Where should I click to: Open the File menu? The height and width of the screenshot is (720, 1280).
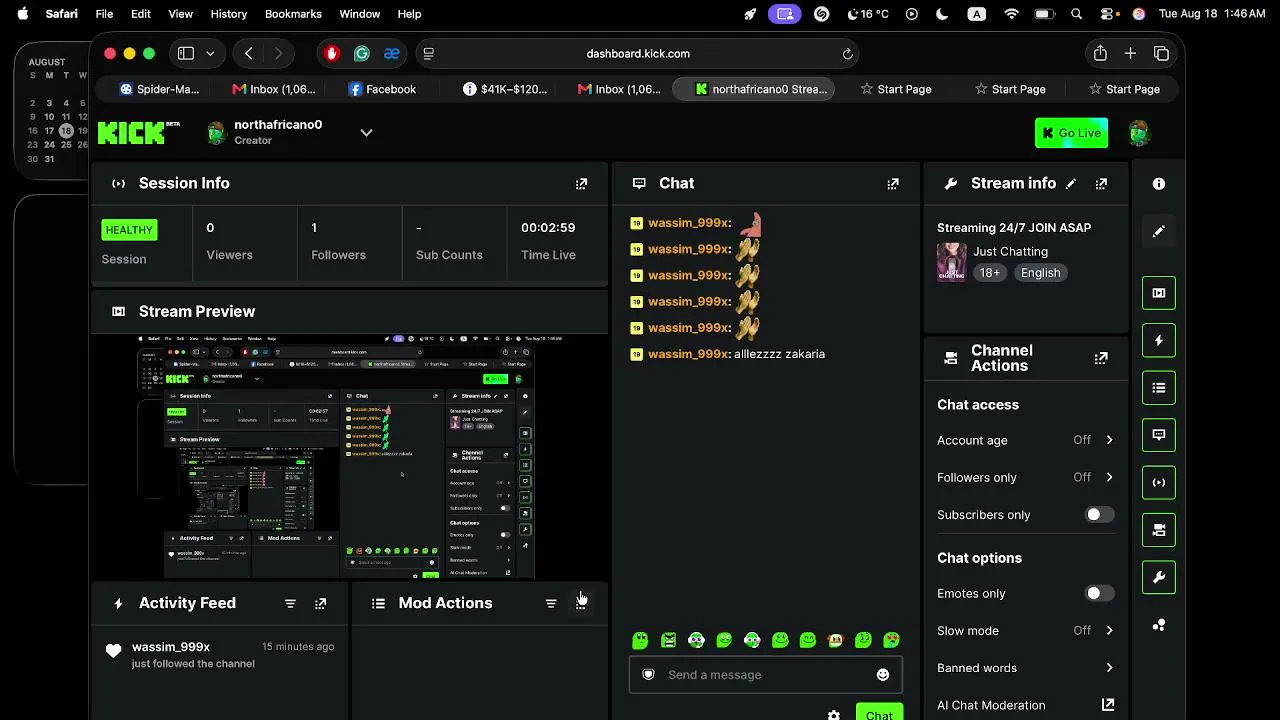104,14
